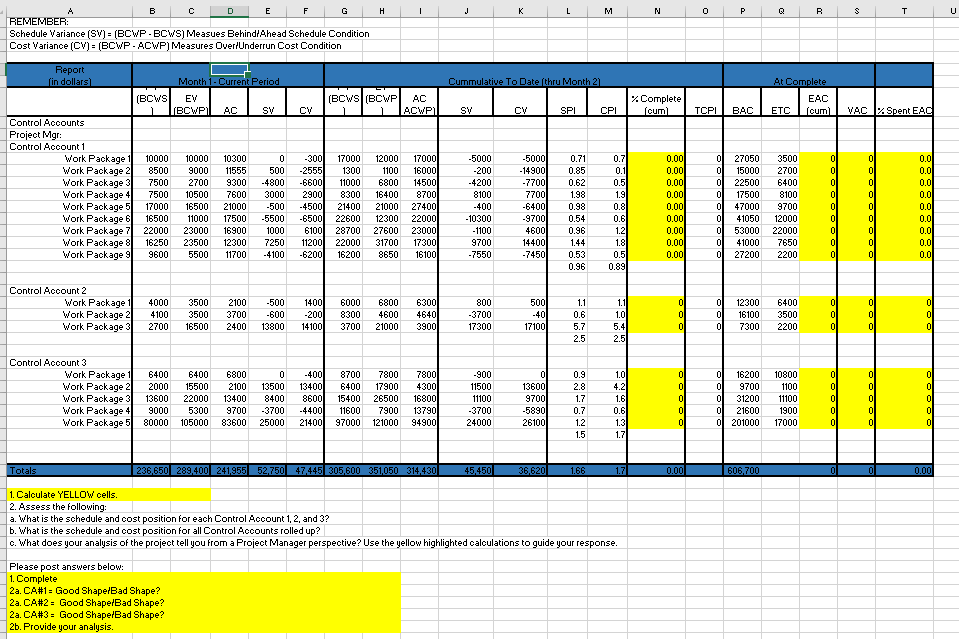Click the 1. Complete answer cell

coord(204,578)
